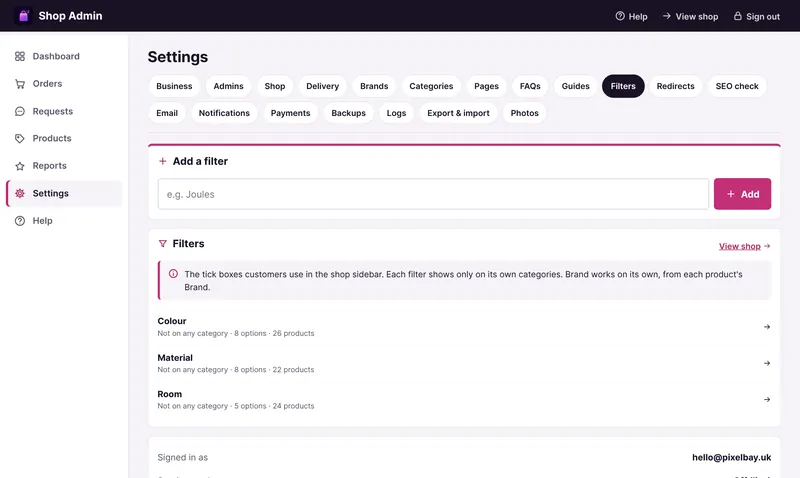
Task: Click the funnel icon by Filters heading
Action: (x=163, y=244)
